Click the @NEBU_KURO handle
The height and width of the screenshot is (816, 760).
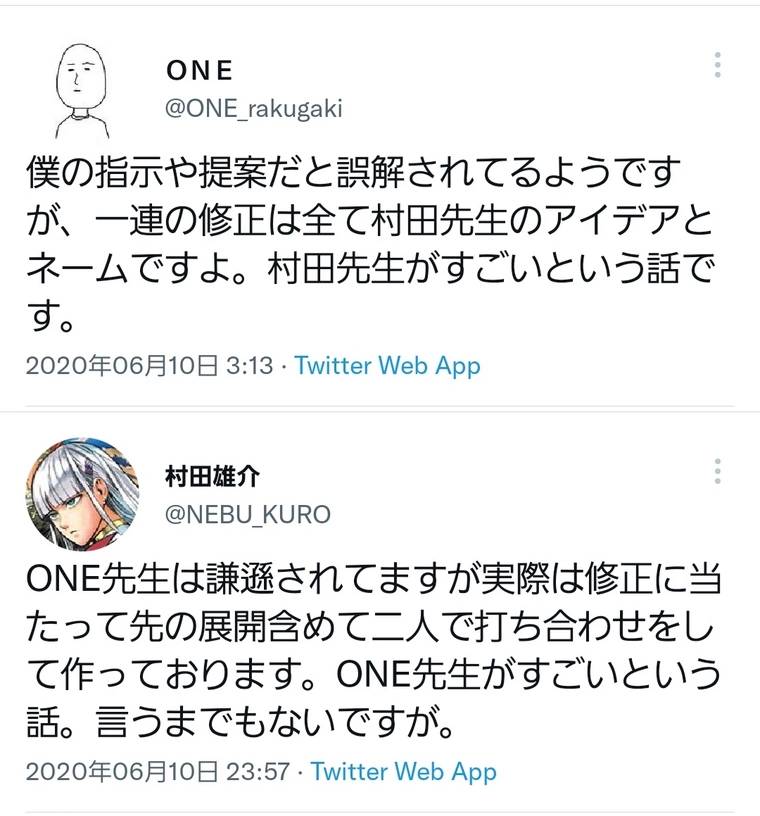pyautogui.click(x=246, y=513)
